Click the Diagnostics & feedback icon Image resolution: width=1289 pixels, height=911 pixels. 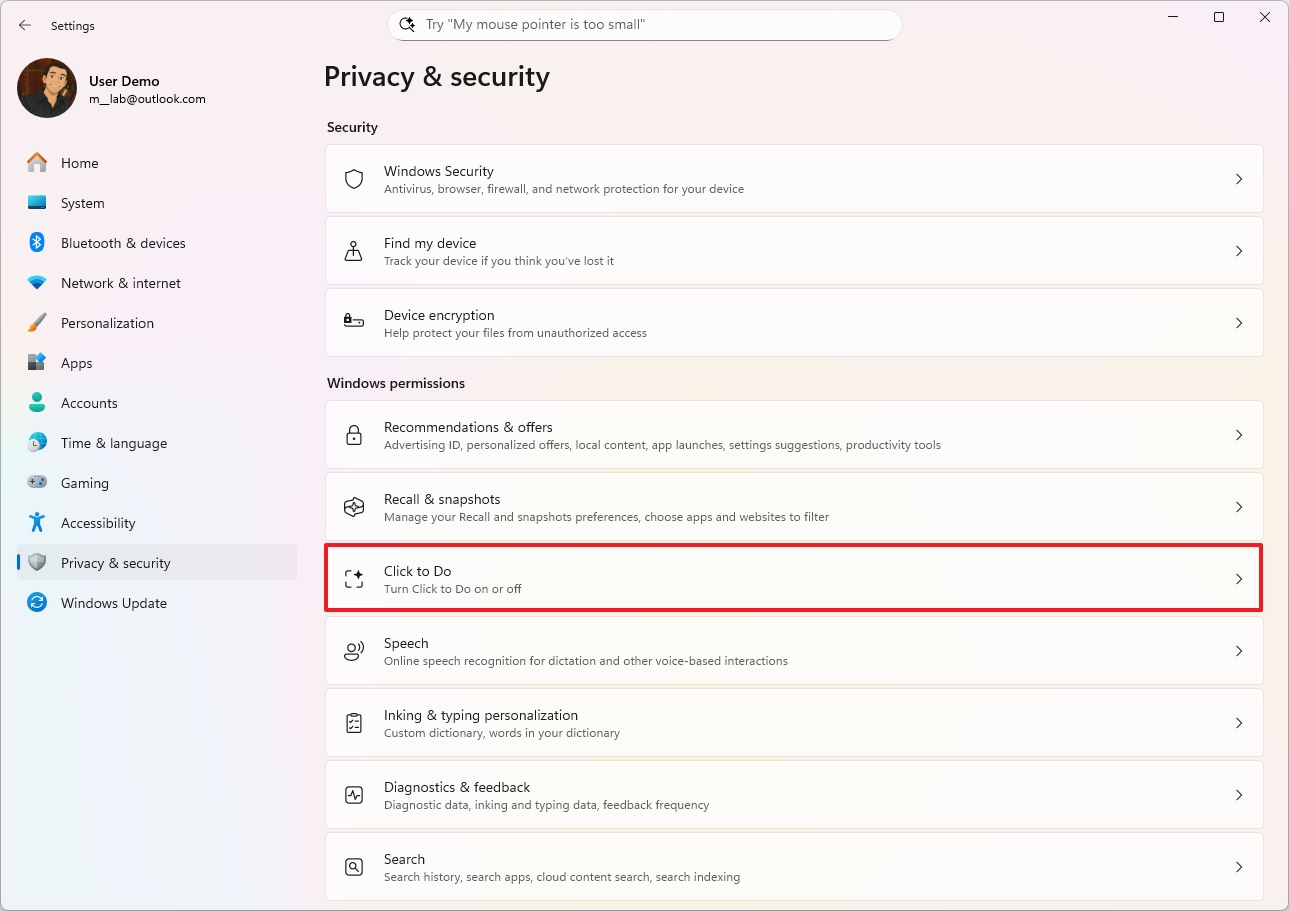(x=353, y=794)
